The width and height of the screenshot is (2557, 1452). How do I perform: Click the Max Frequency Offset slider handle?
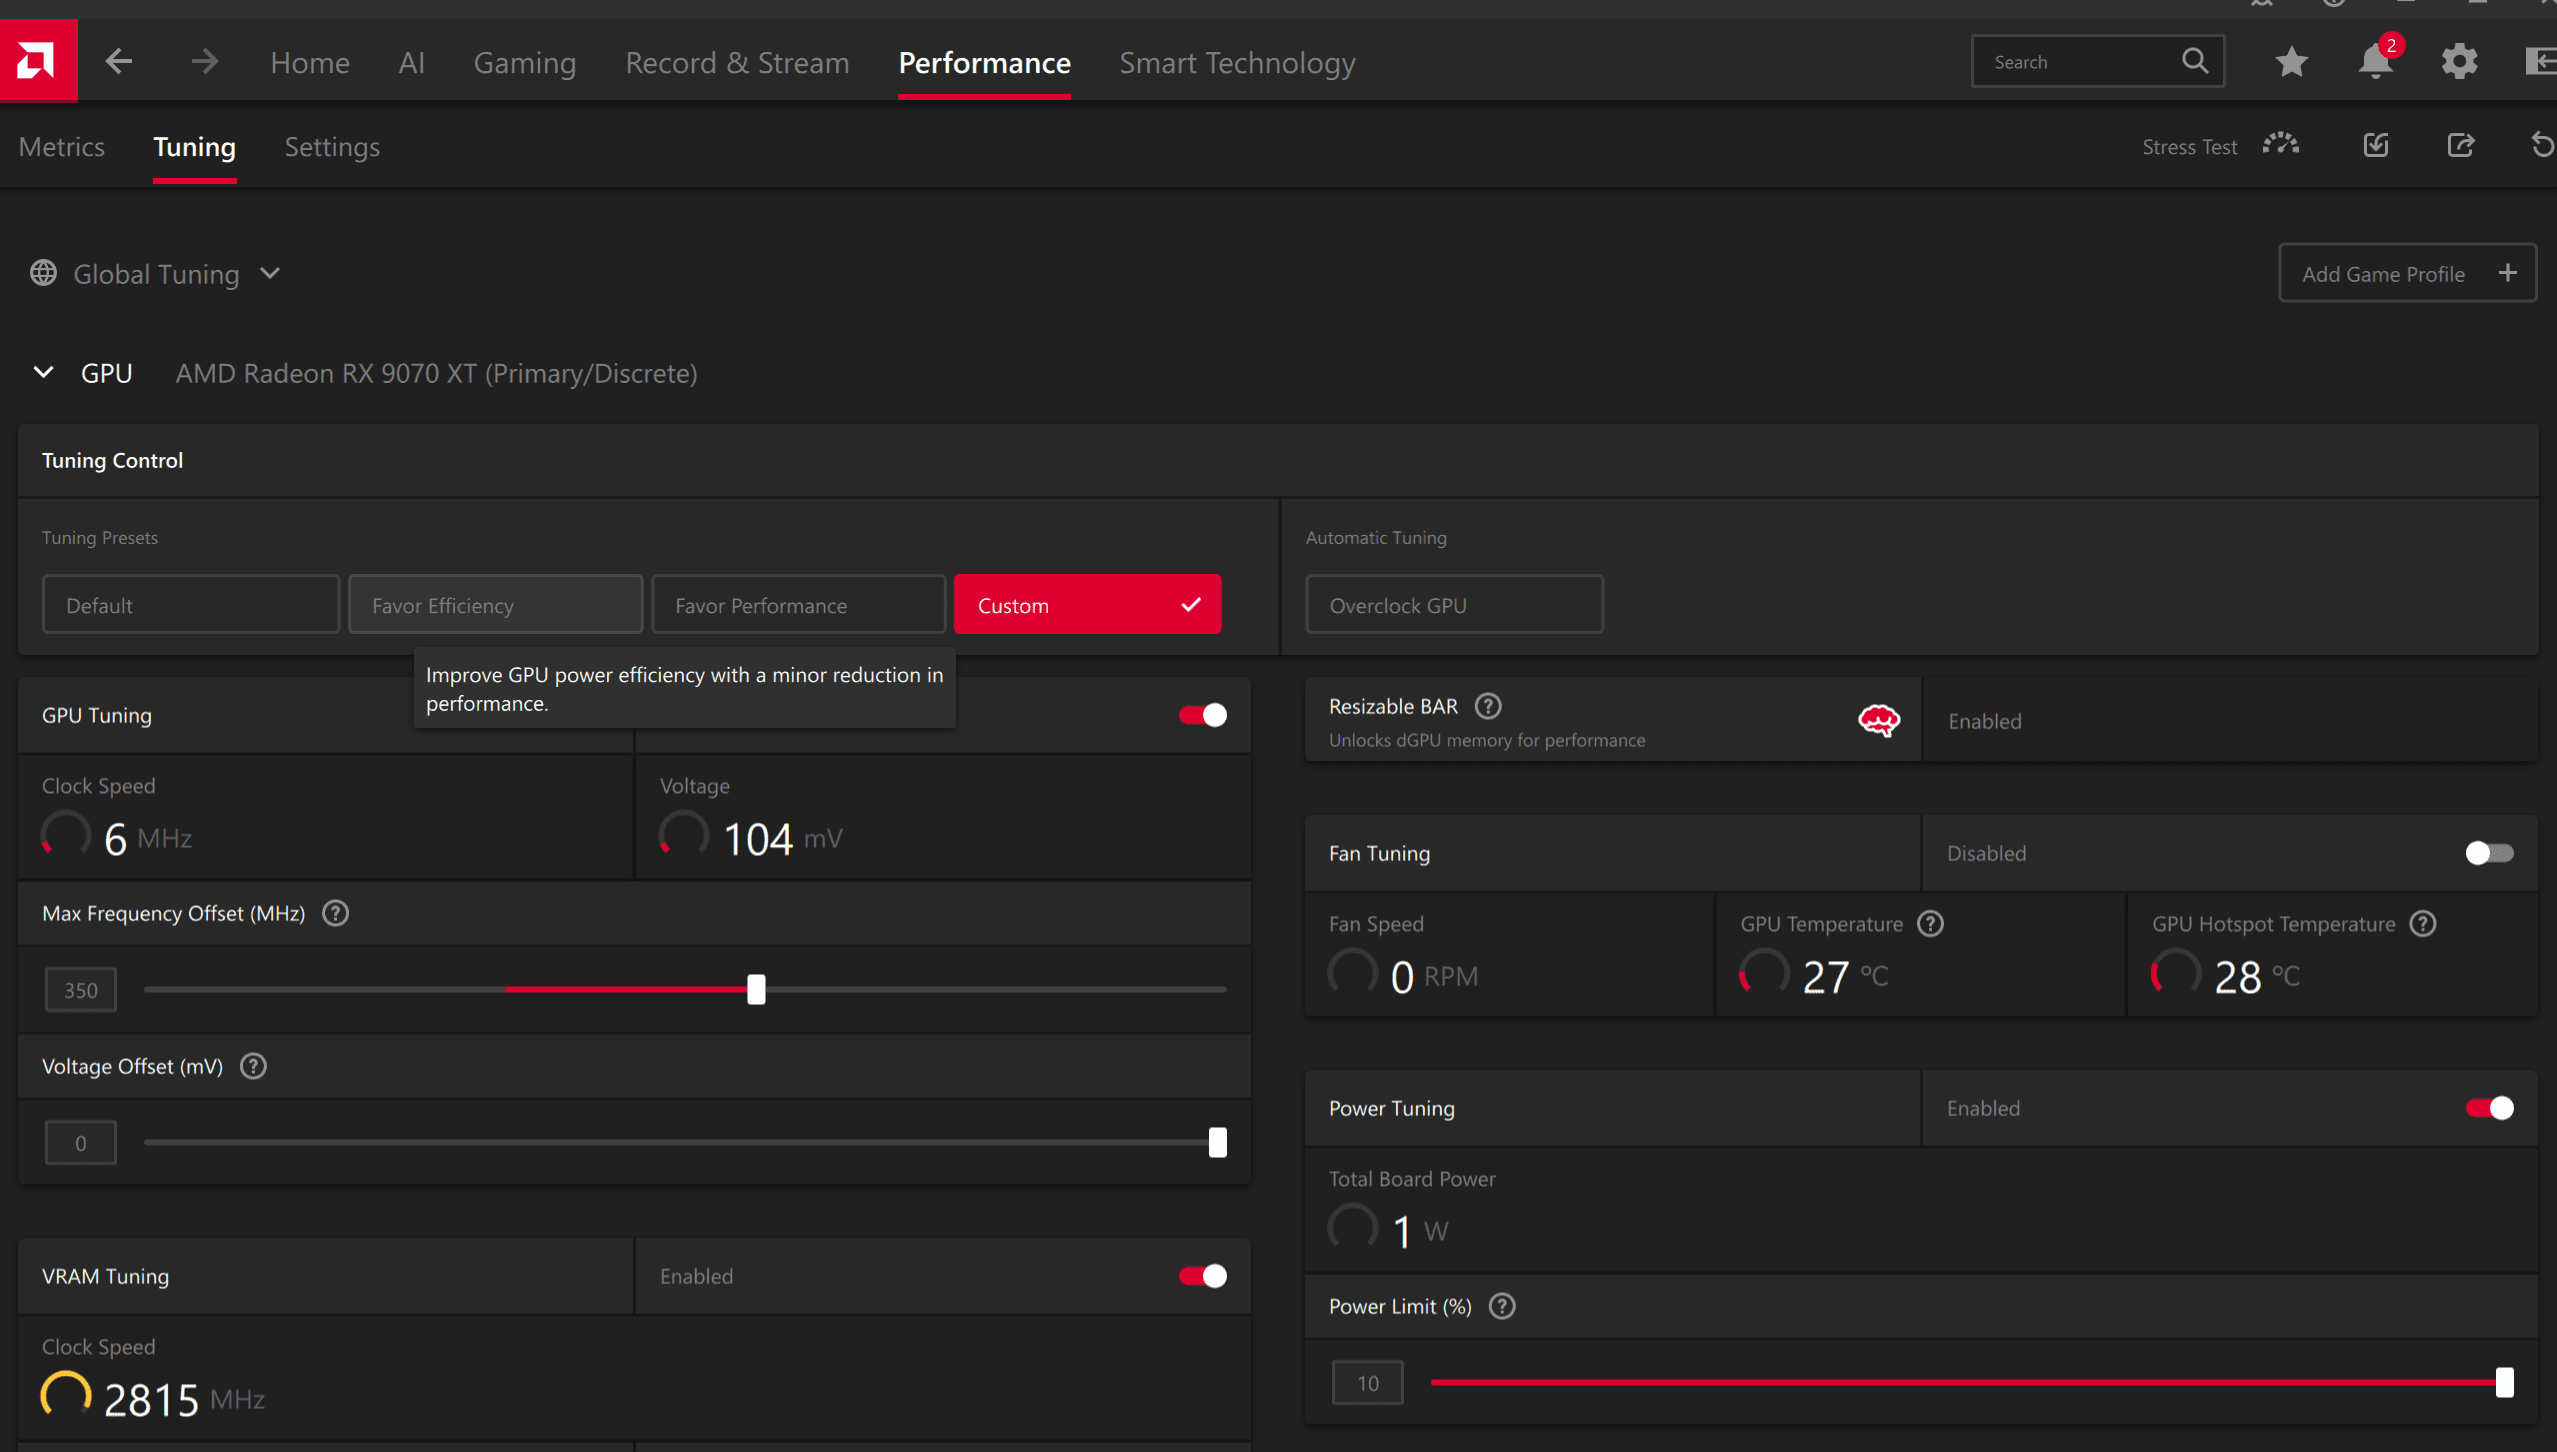coord(756,990)
